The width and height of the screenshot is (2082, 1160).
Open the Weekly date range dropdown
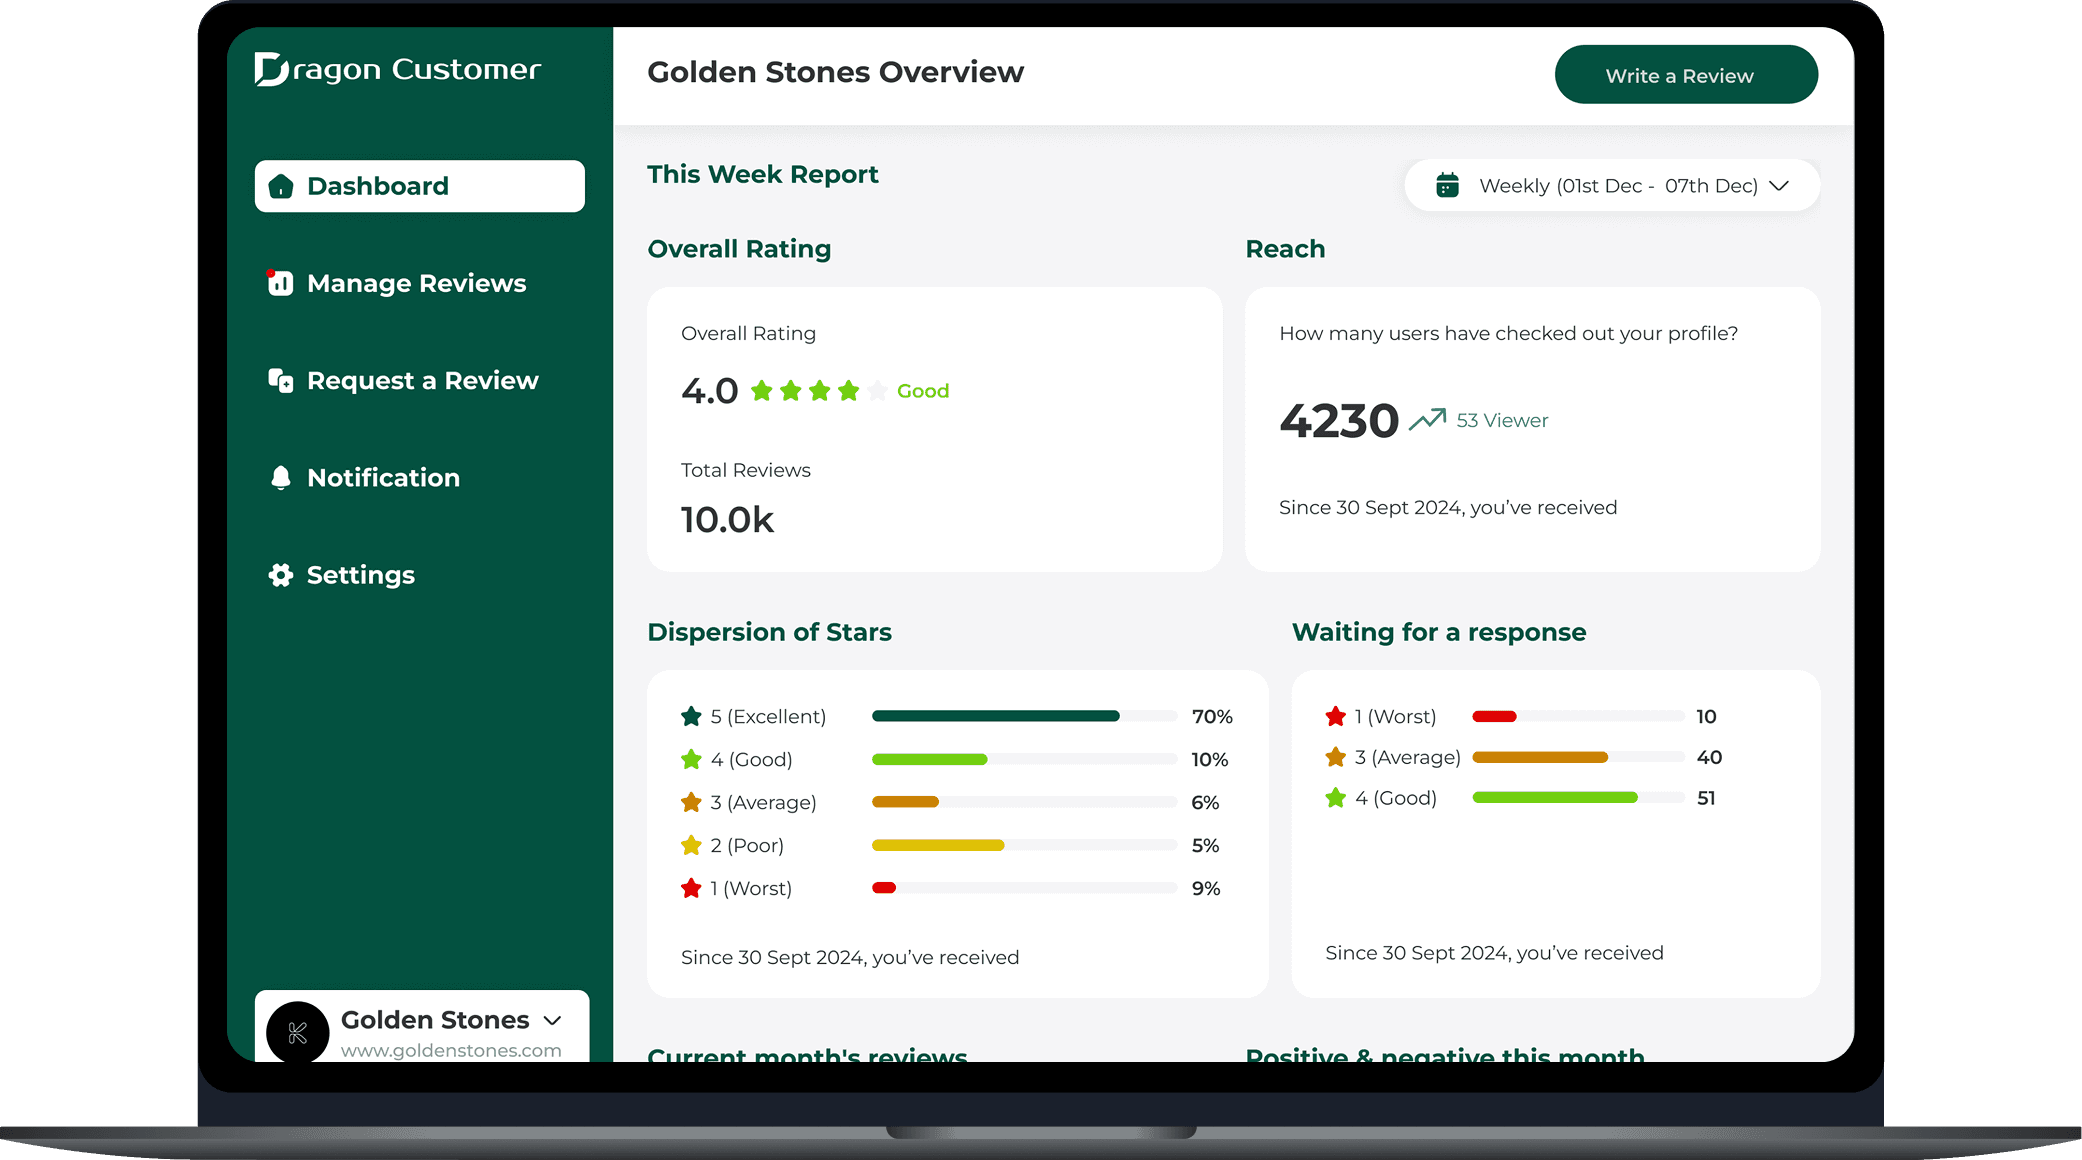pyautogui.click(x=1610, y=185)
